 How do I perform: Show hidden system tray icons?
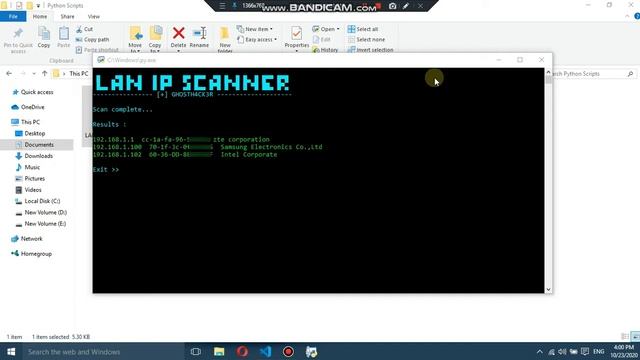coord(540,351)
